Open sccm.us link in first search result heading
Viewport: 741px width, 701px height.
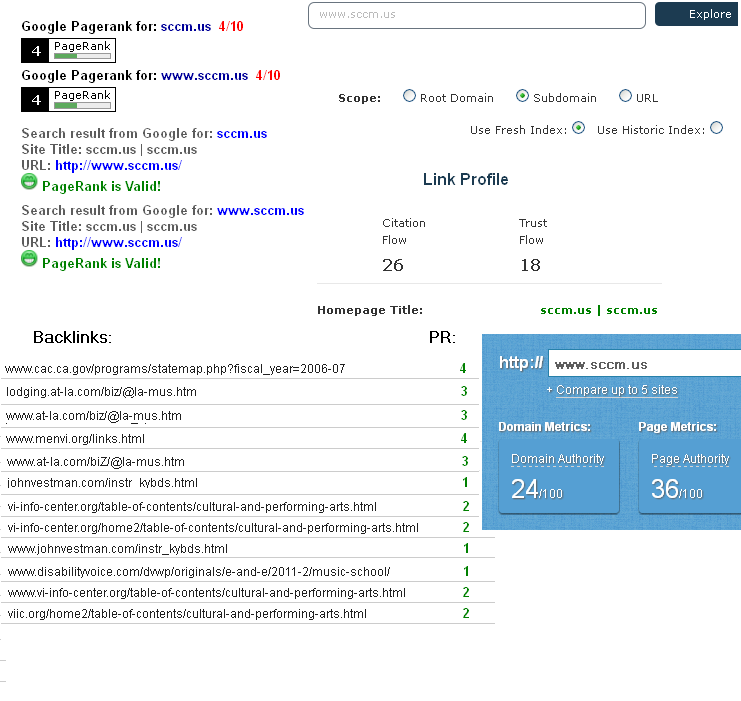click(x=242, y=134)
